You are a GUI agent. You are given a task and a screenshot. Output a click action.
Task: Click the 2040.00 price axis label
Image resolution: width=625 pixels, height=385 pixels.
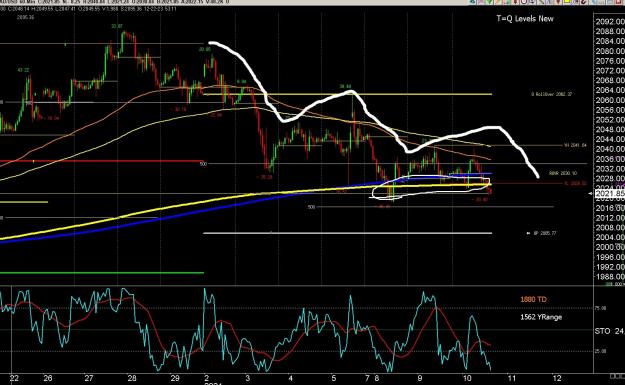[x=610, y=149]
